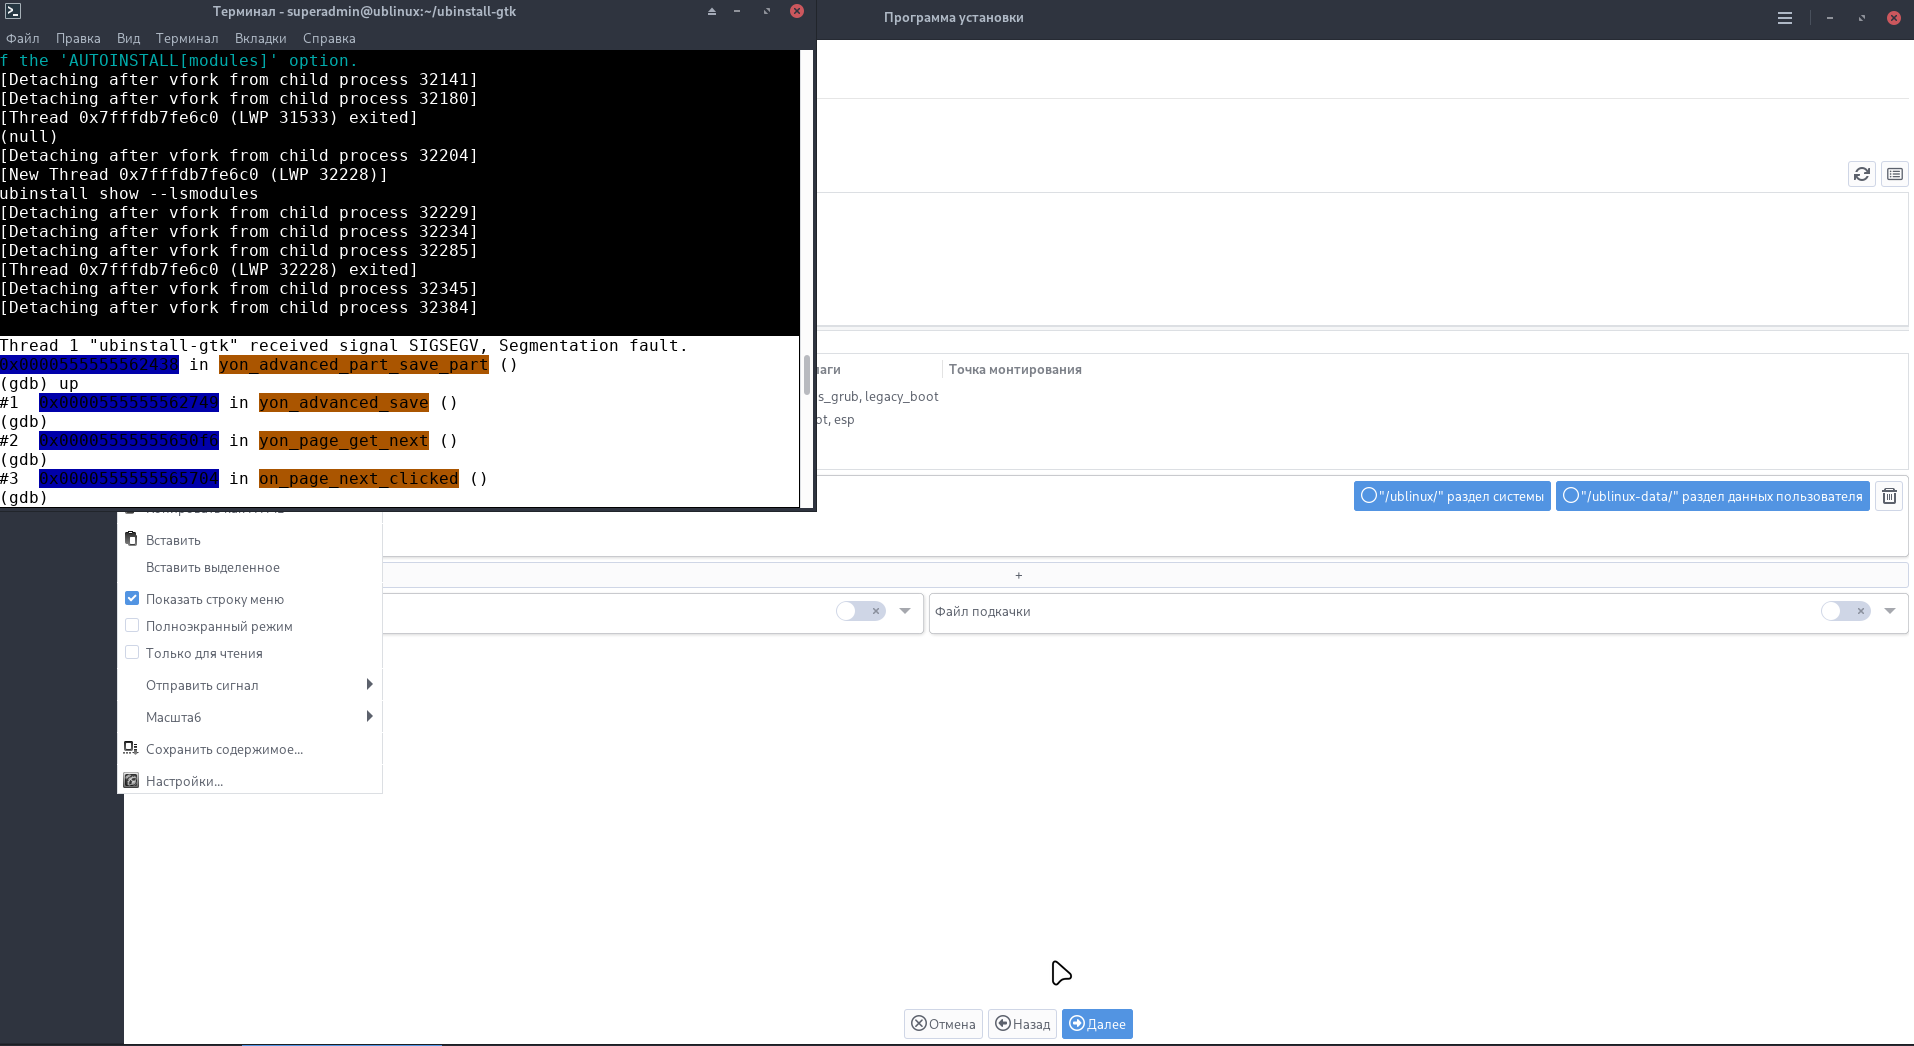This screenshot has width=1914, height=1046.
Task: Toggle the Файл подкачки switch
Action: pyautogui.click(x=1846, y=611)
